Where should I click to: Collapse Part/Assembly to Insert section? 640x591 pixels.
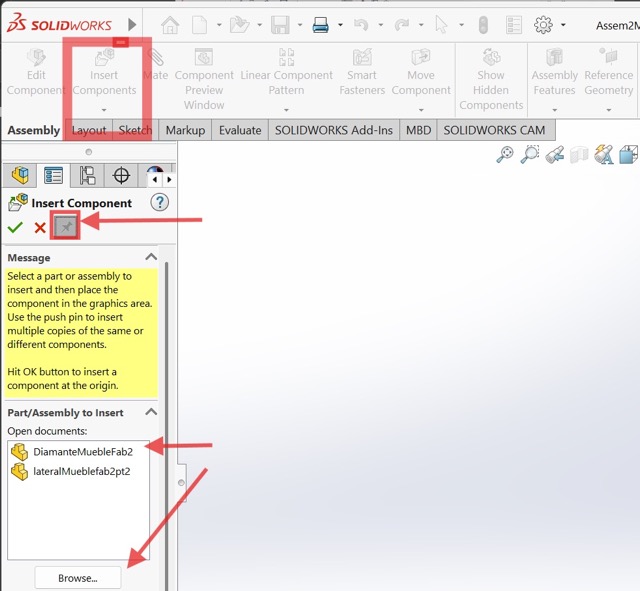tap(151, 412)
